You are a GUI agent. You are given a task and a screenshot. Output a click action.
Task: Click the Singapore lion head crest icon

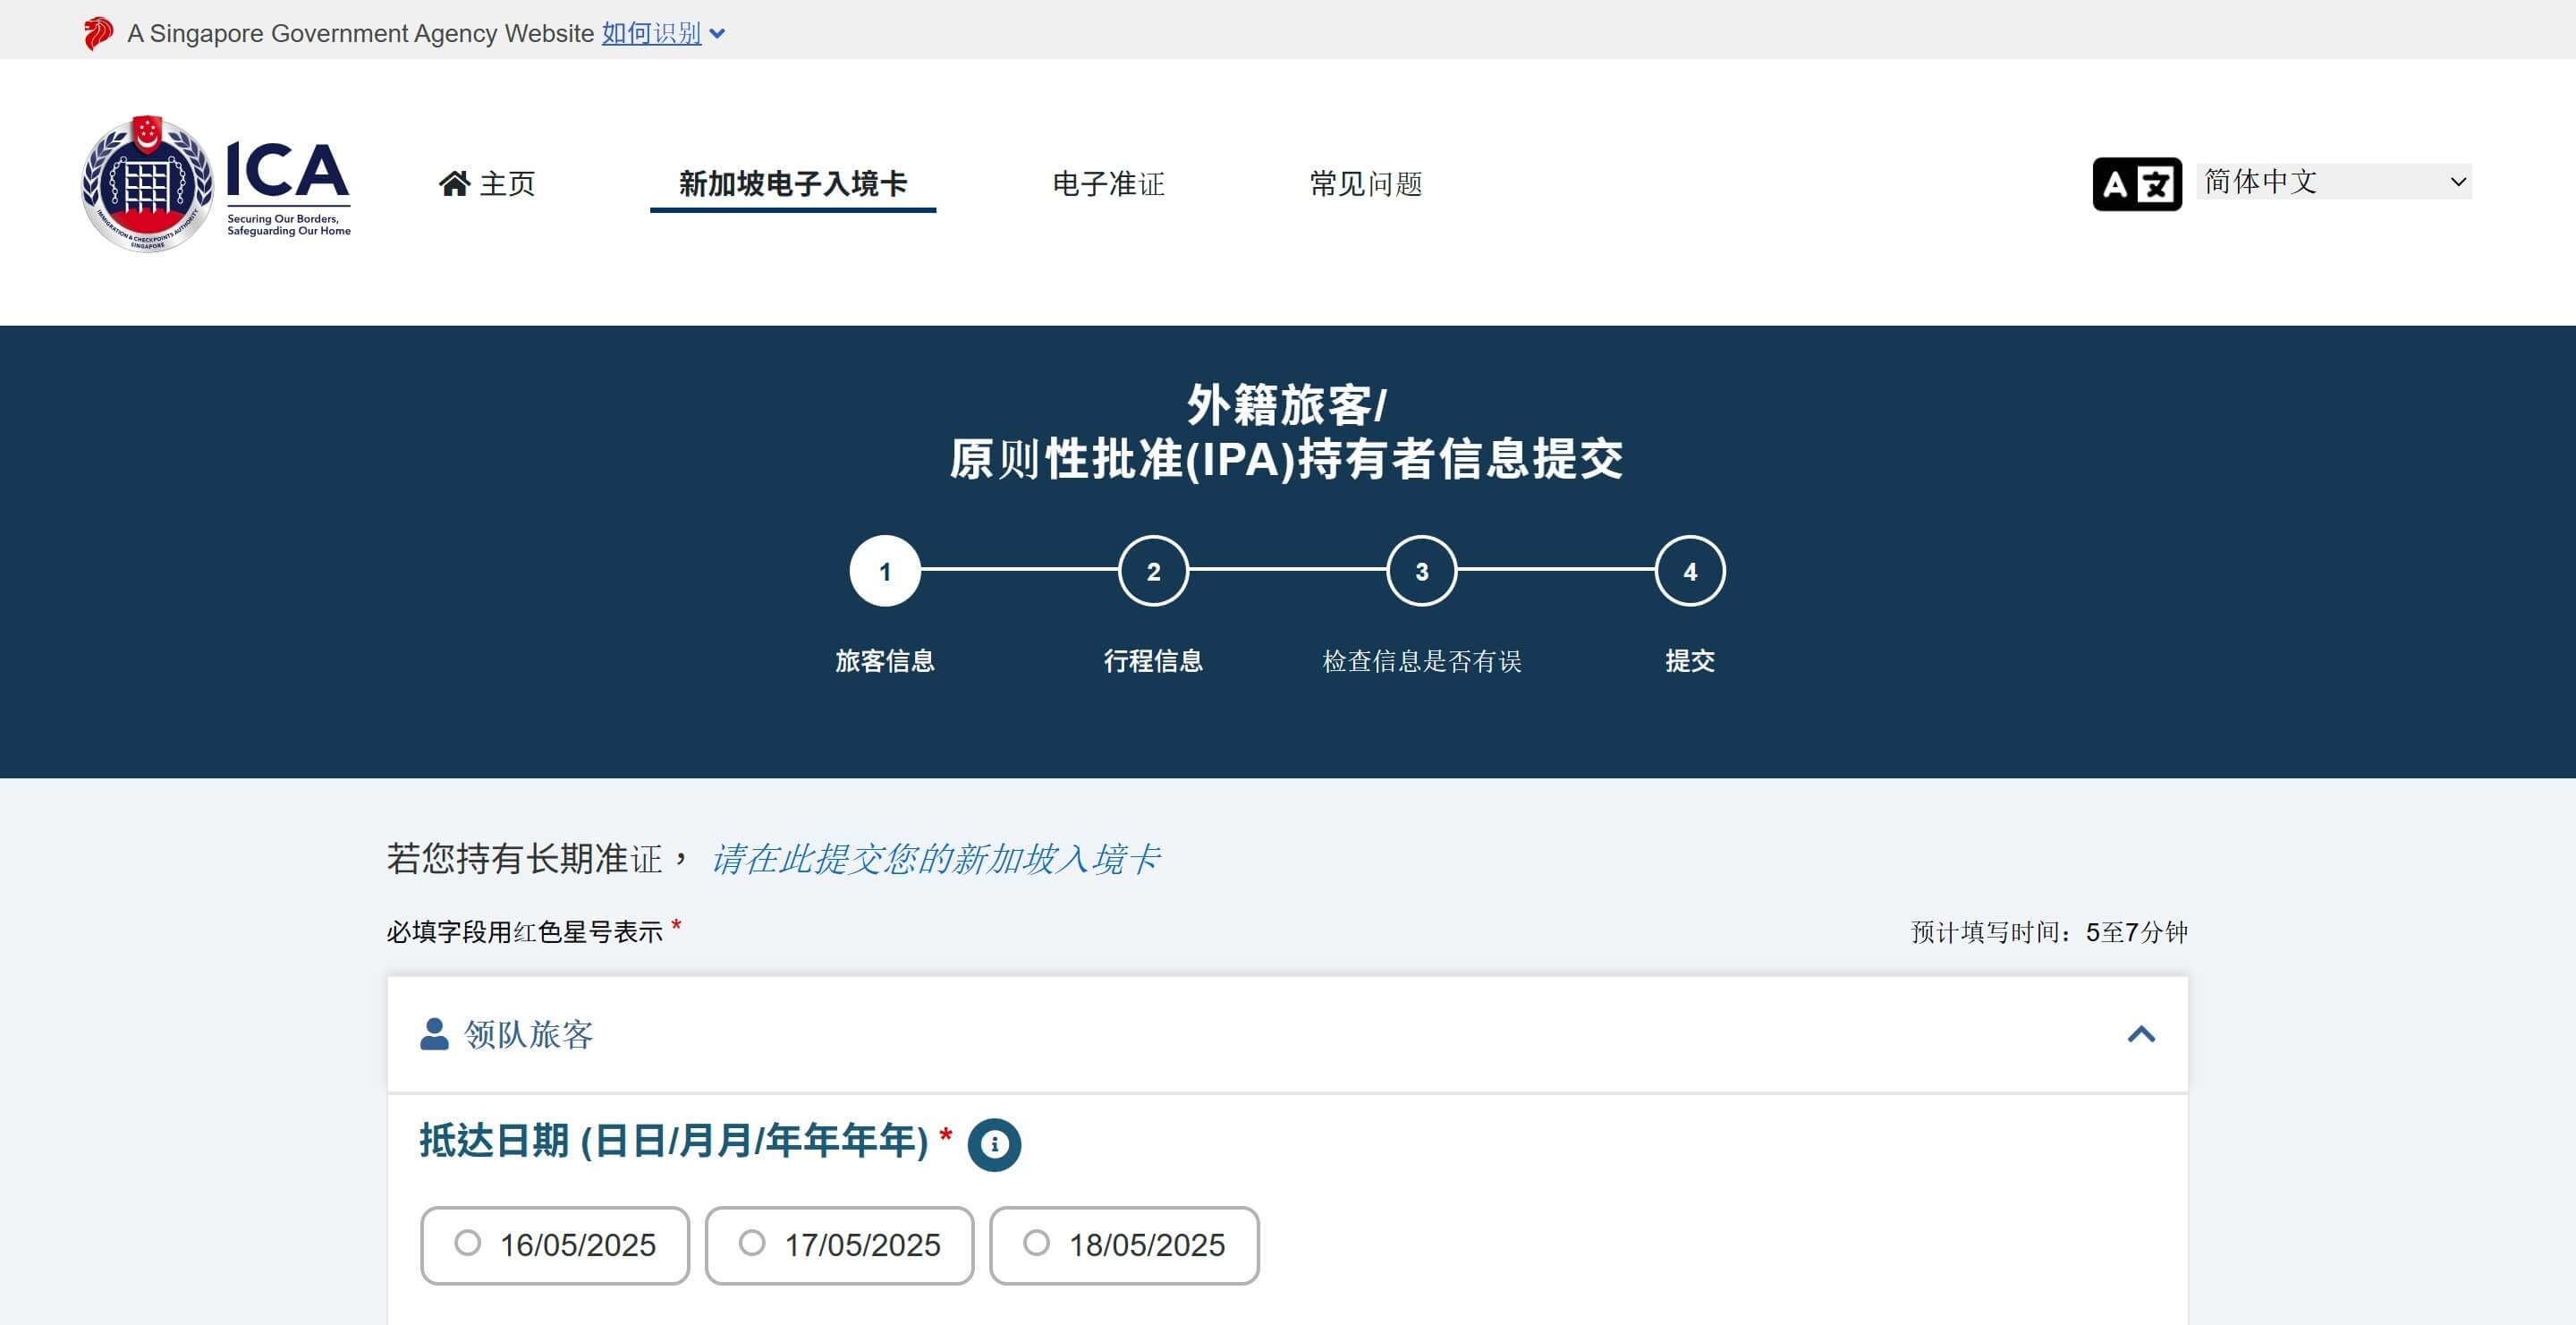tap(97, 33)
